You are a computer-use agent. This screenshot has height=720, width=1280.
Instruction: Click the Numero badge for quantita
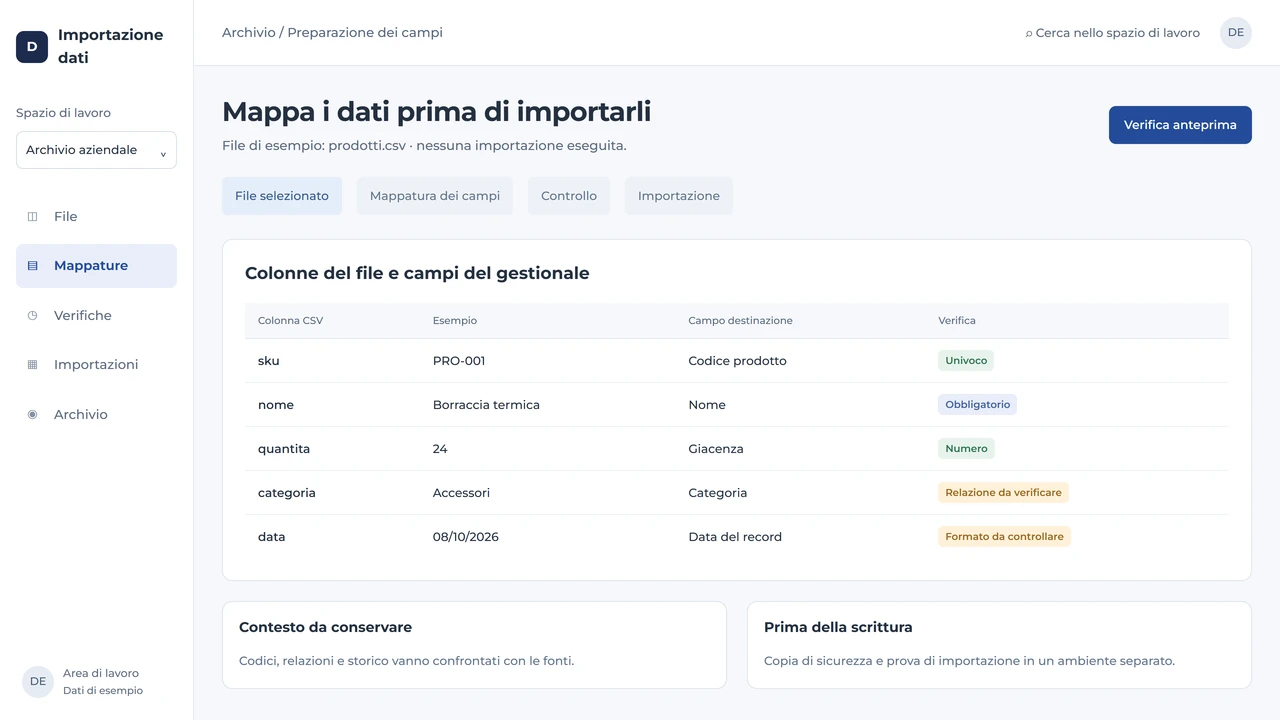pyautogui.click(x=966, y=449)
